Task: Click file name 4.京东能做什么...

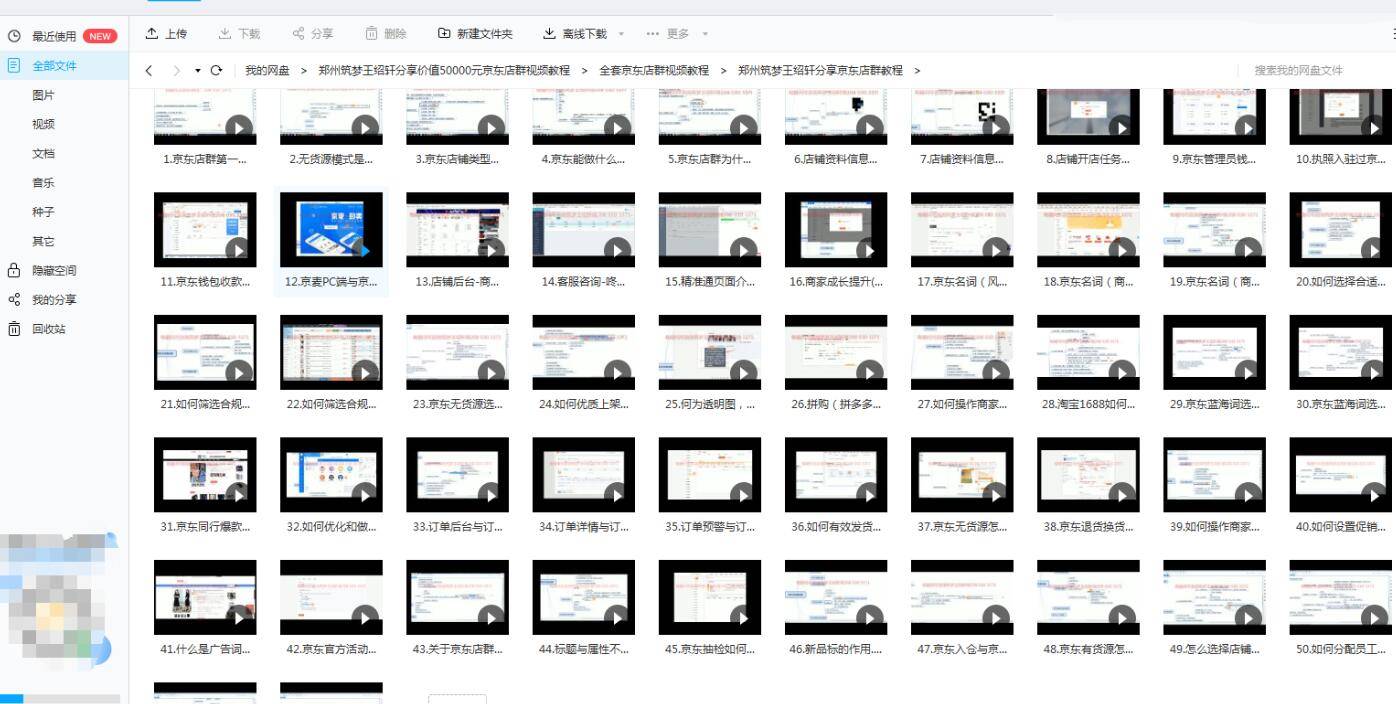Action: 583,159
